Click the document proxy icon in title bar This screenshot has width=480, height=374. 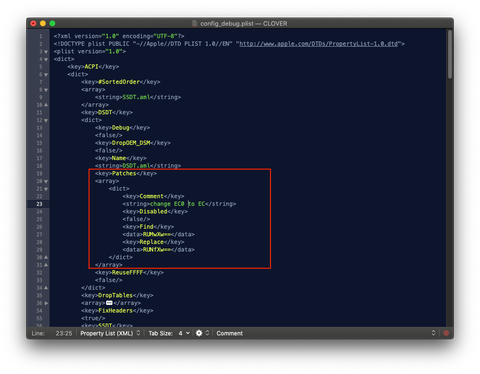[195, 23]
